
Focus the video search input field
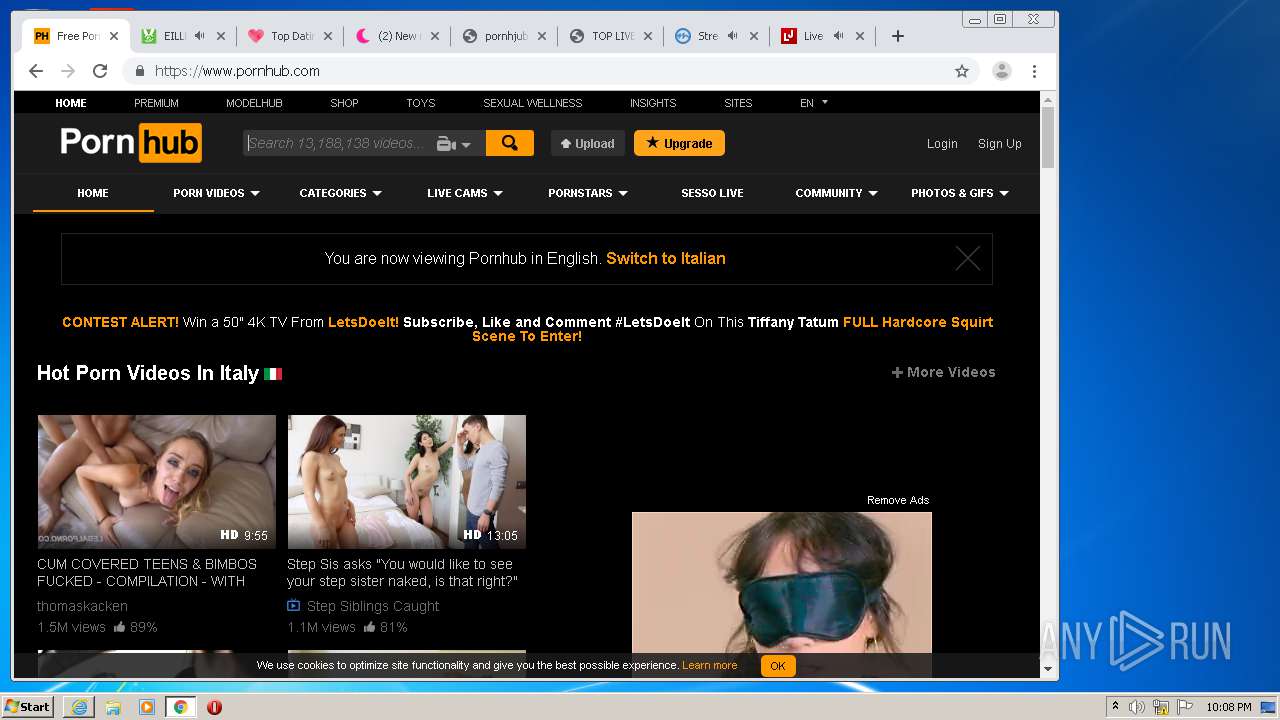(x=338, y=143)
